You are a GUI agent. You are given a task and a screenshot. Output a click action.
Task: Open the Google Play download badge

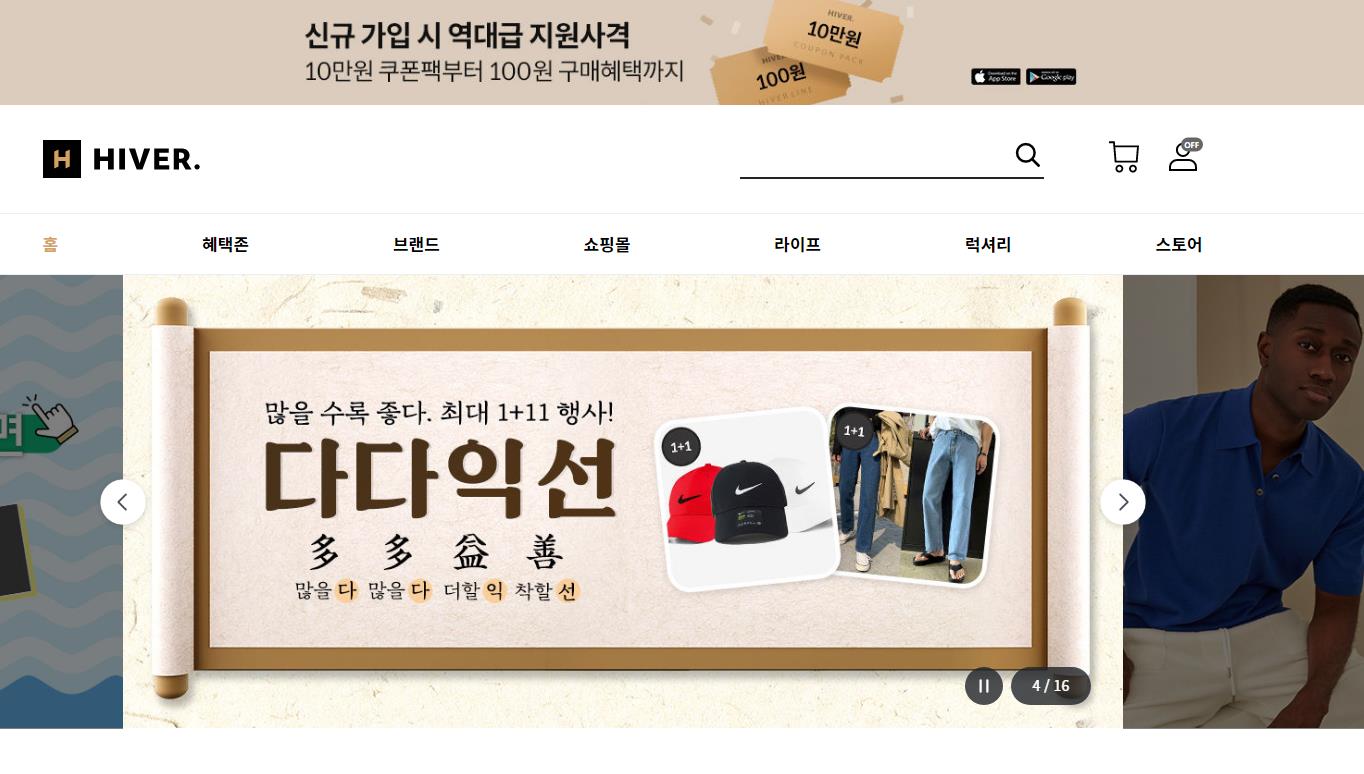(1051, 77)
